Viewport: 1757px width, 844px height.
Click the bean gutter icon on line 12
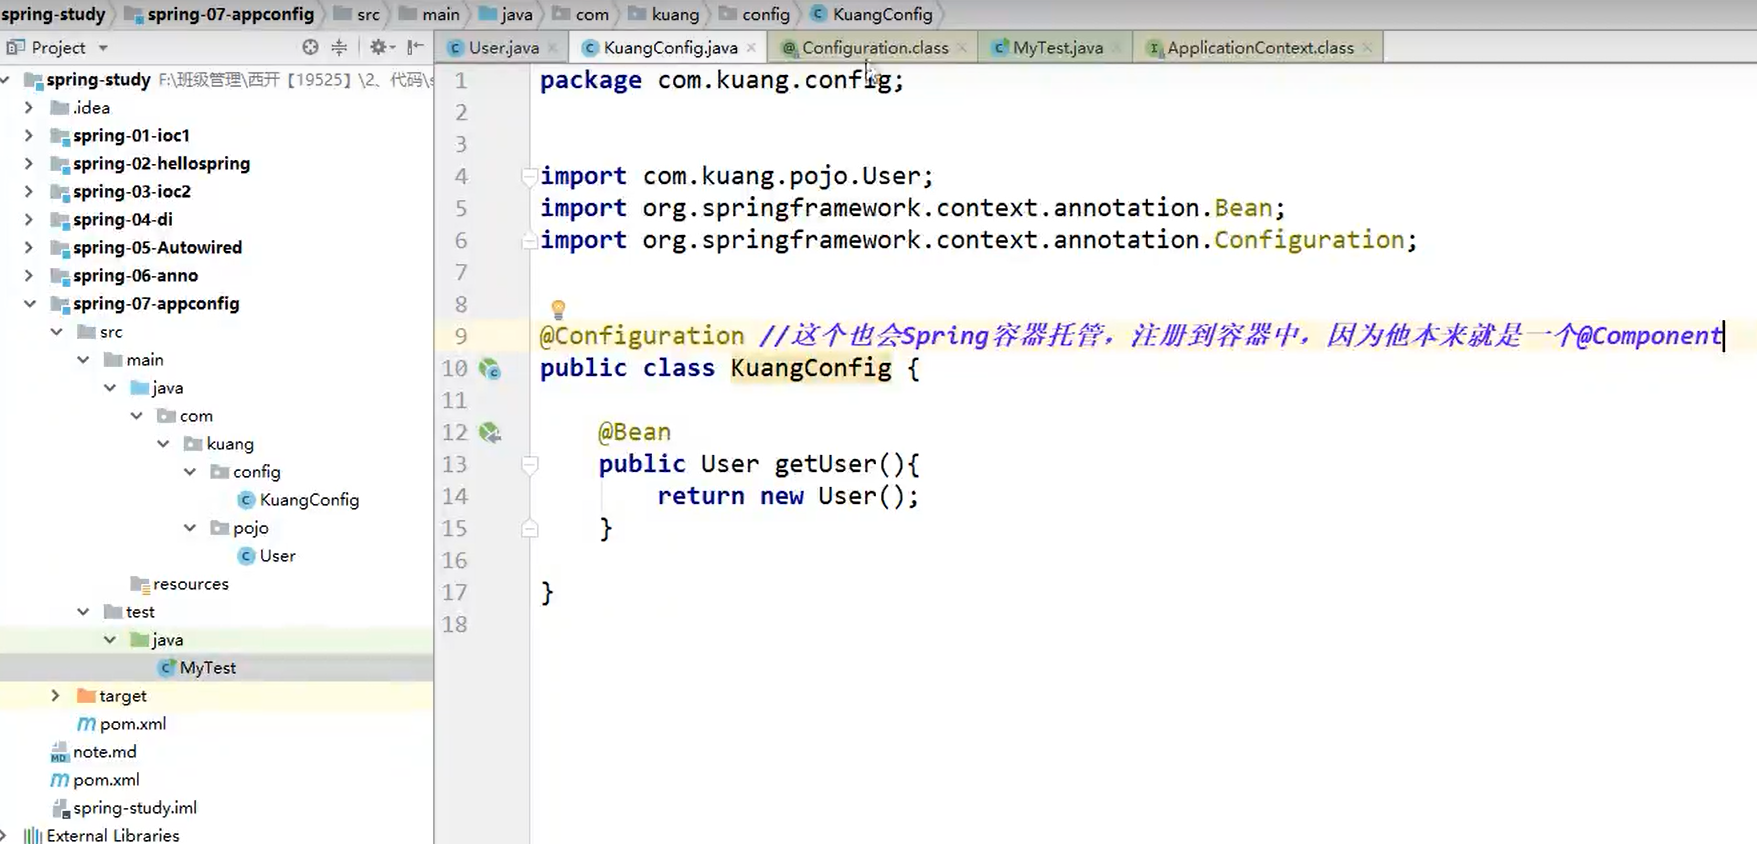point(489,432)
